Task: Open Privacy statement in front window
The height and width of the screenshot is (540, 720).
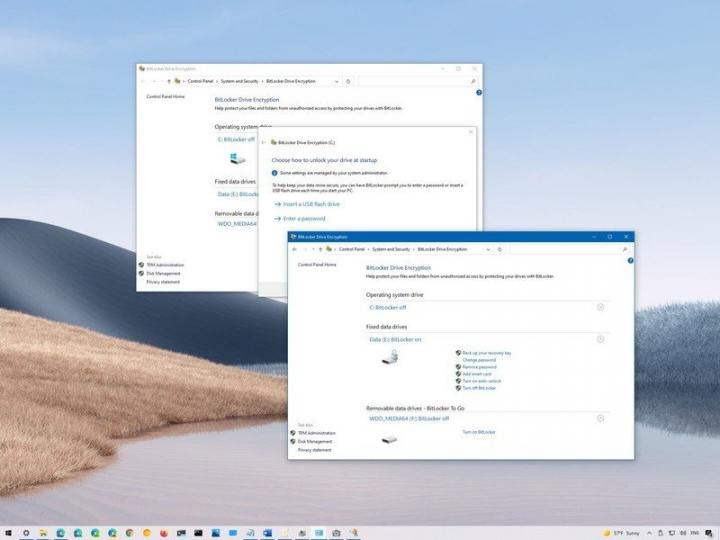Action: click(314, 450)
